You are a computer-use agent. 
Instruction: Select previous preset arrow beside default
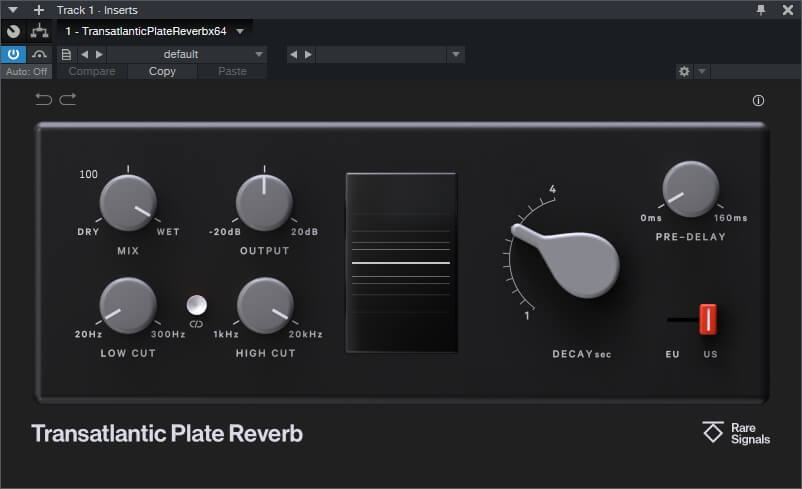pos(84,54)
